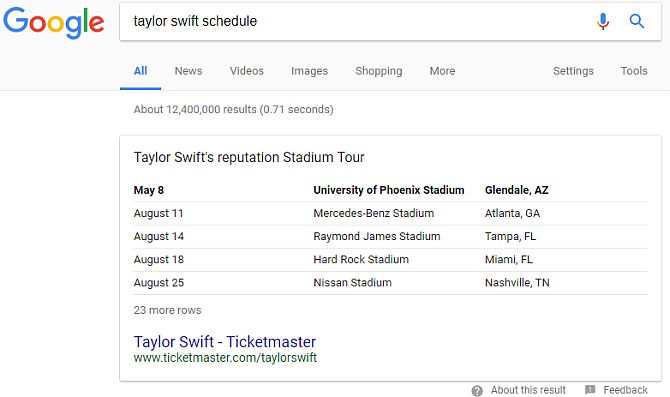The image size is (670, 397).
Task: Click the blue search magnifier icon
Action: point(637,21)
